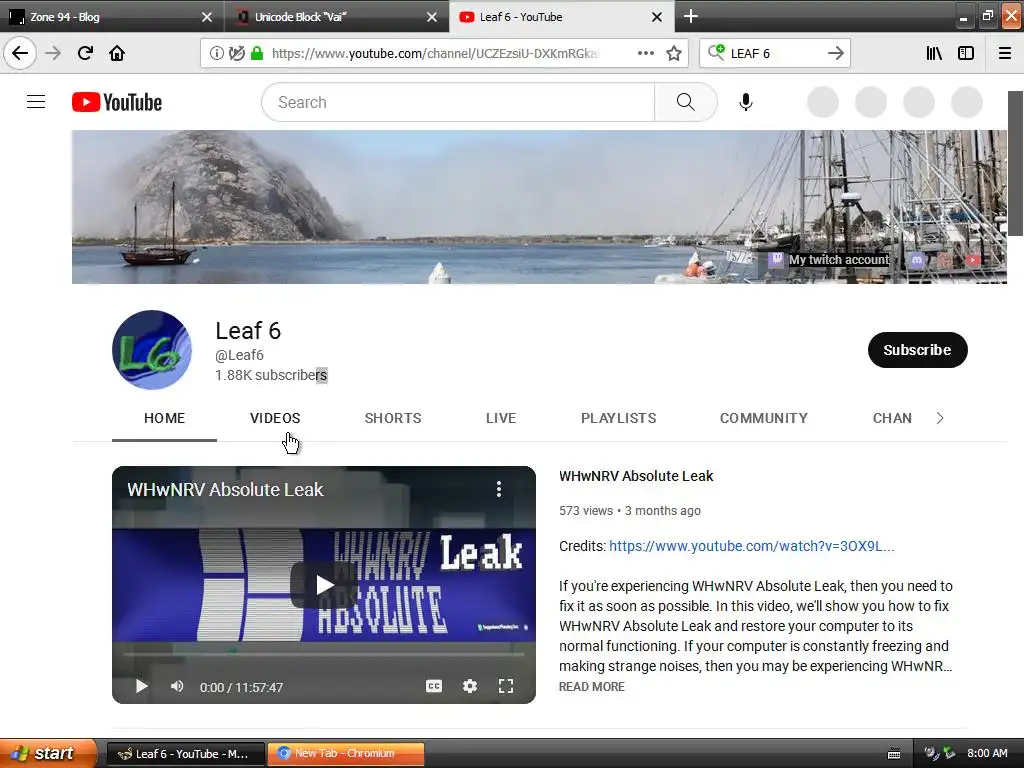
Task: Open the LIVE channel tab
Action: (x=501, y=418)
